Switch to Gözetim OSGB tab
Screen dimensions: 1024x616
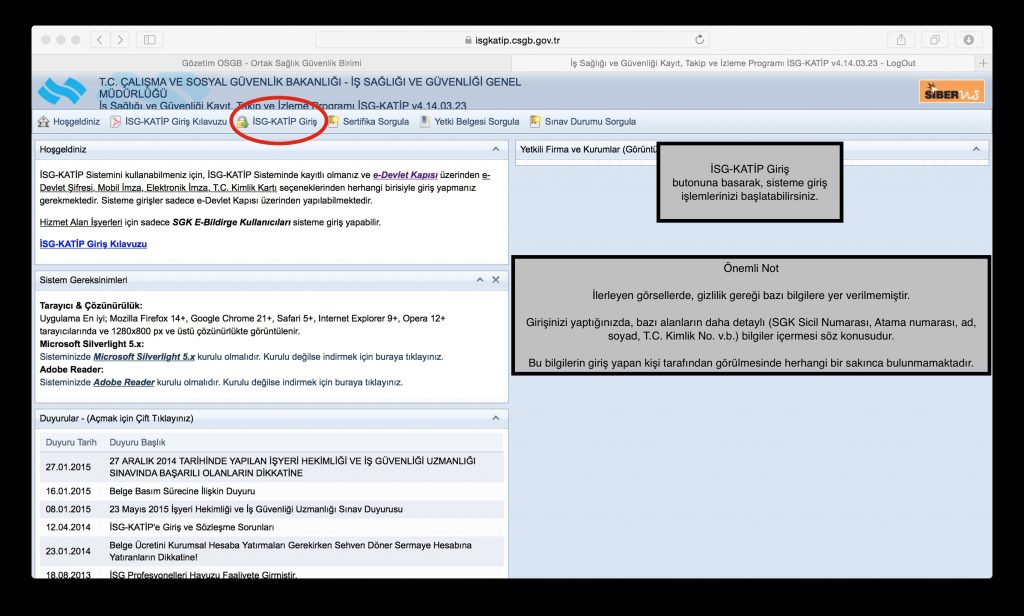pyautogui.click(x=272, y=63)
